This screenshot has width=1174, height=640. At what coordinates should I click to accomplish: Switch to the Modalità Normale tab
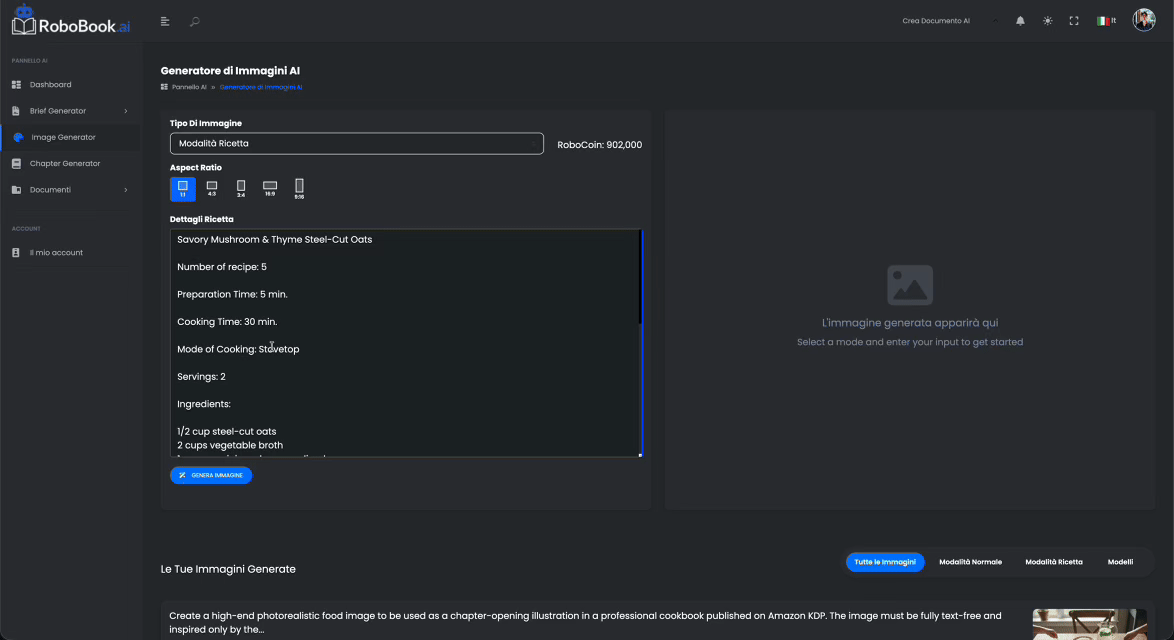click(x=970, y=562)
